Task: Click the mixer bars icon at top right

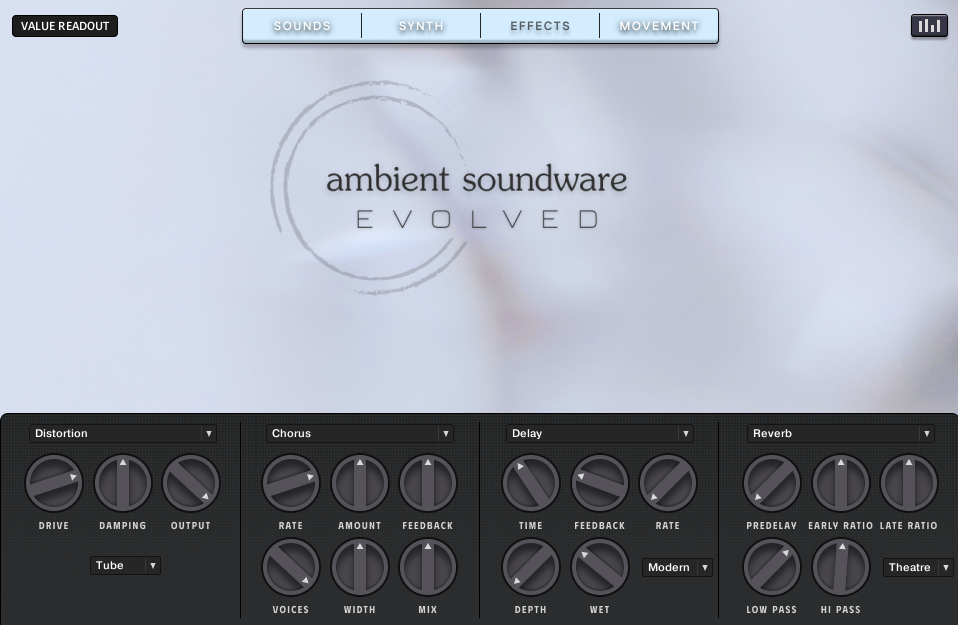Action: click(929, 26)
